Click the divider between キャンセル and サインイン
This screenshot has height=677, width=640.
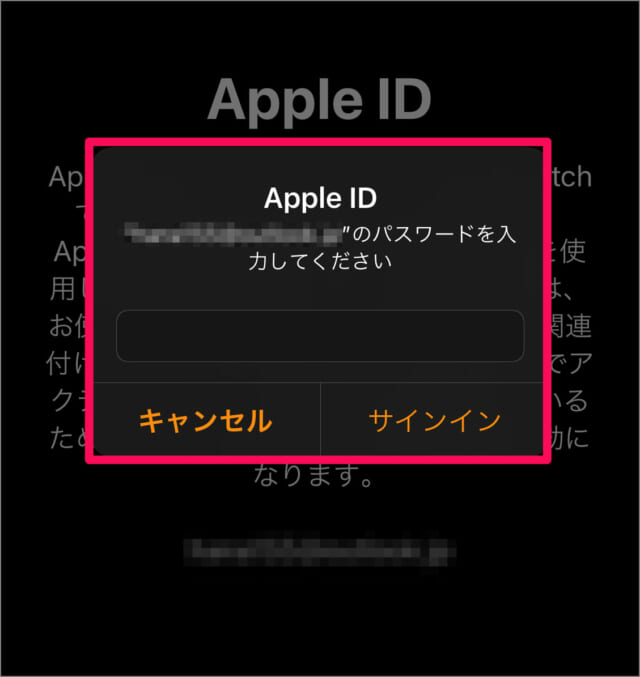[321, 419]
